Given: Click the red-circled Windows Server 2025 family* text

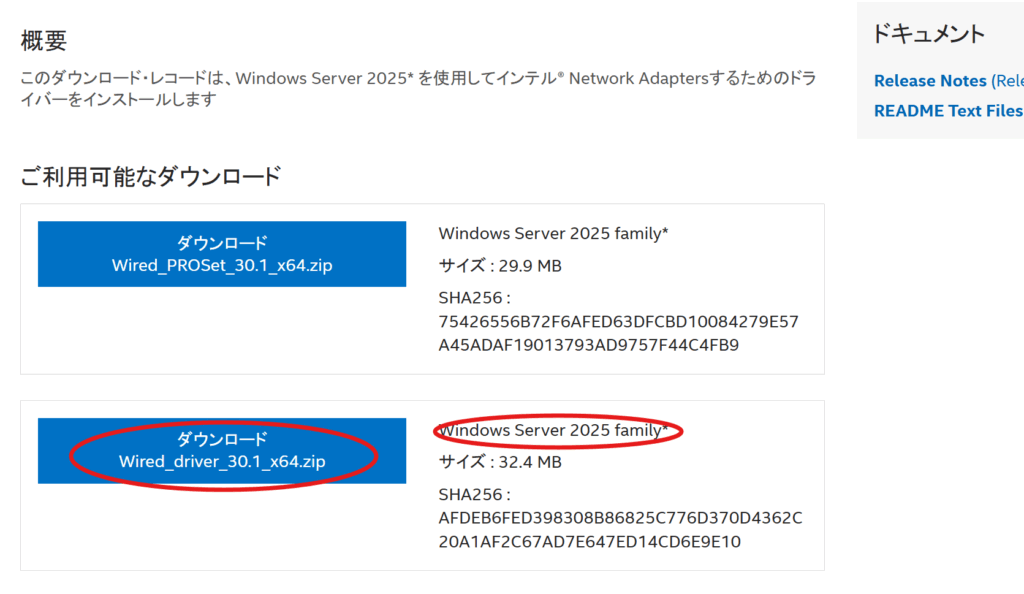Looking at the screenshot, I should [553, 430].
